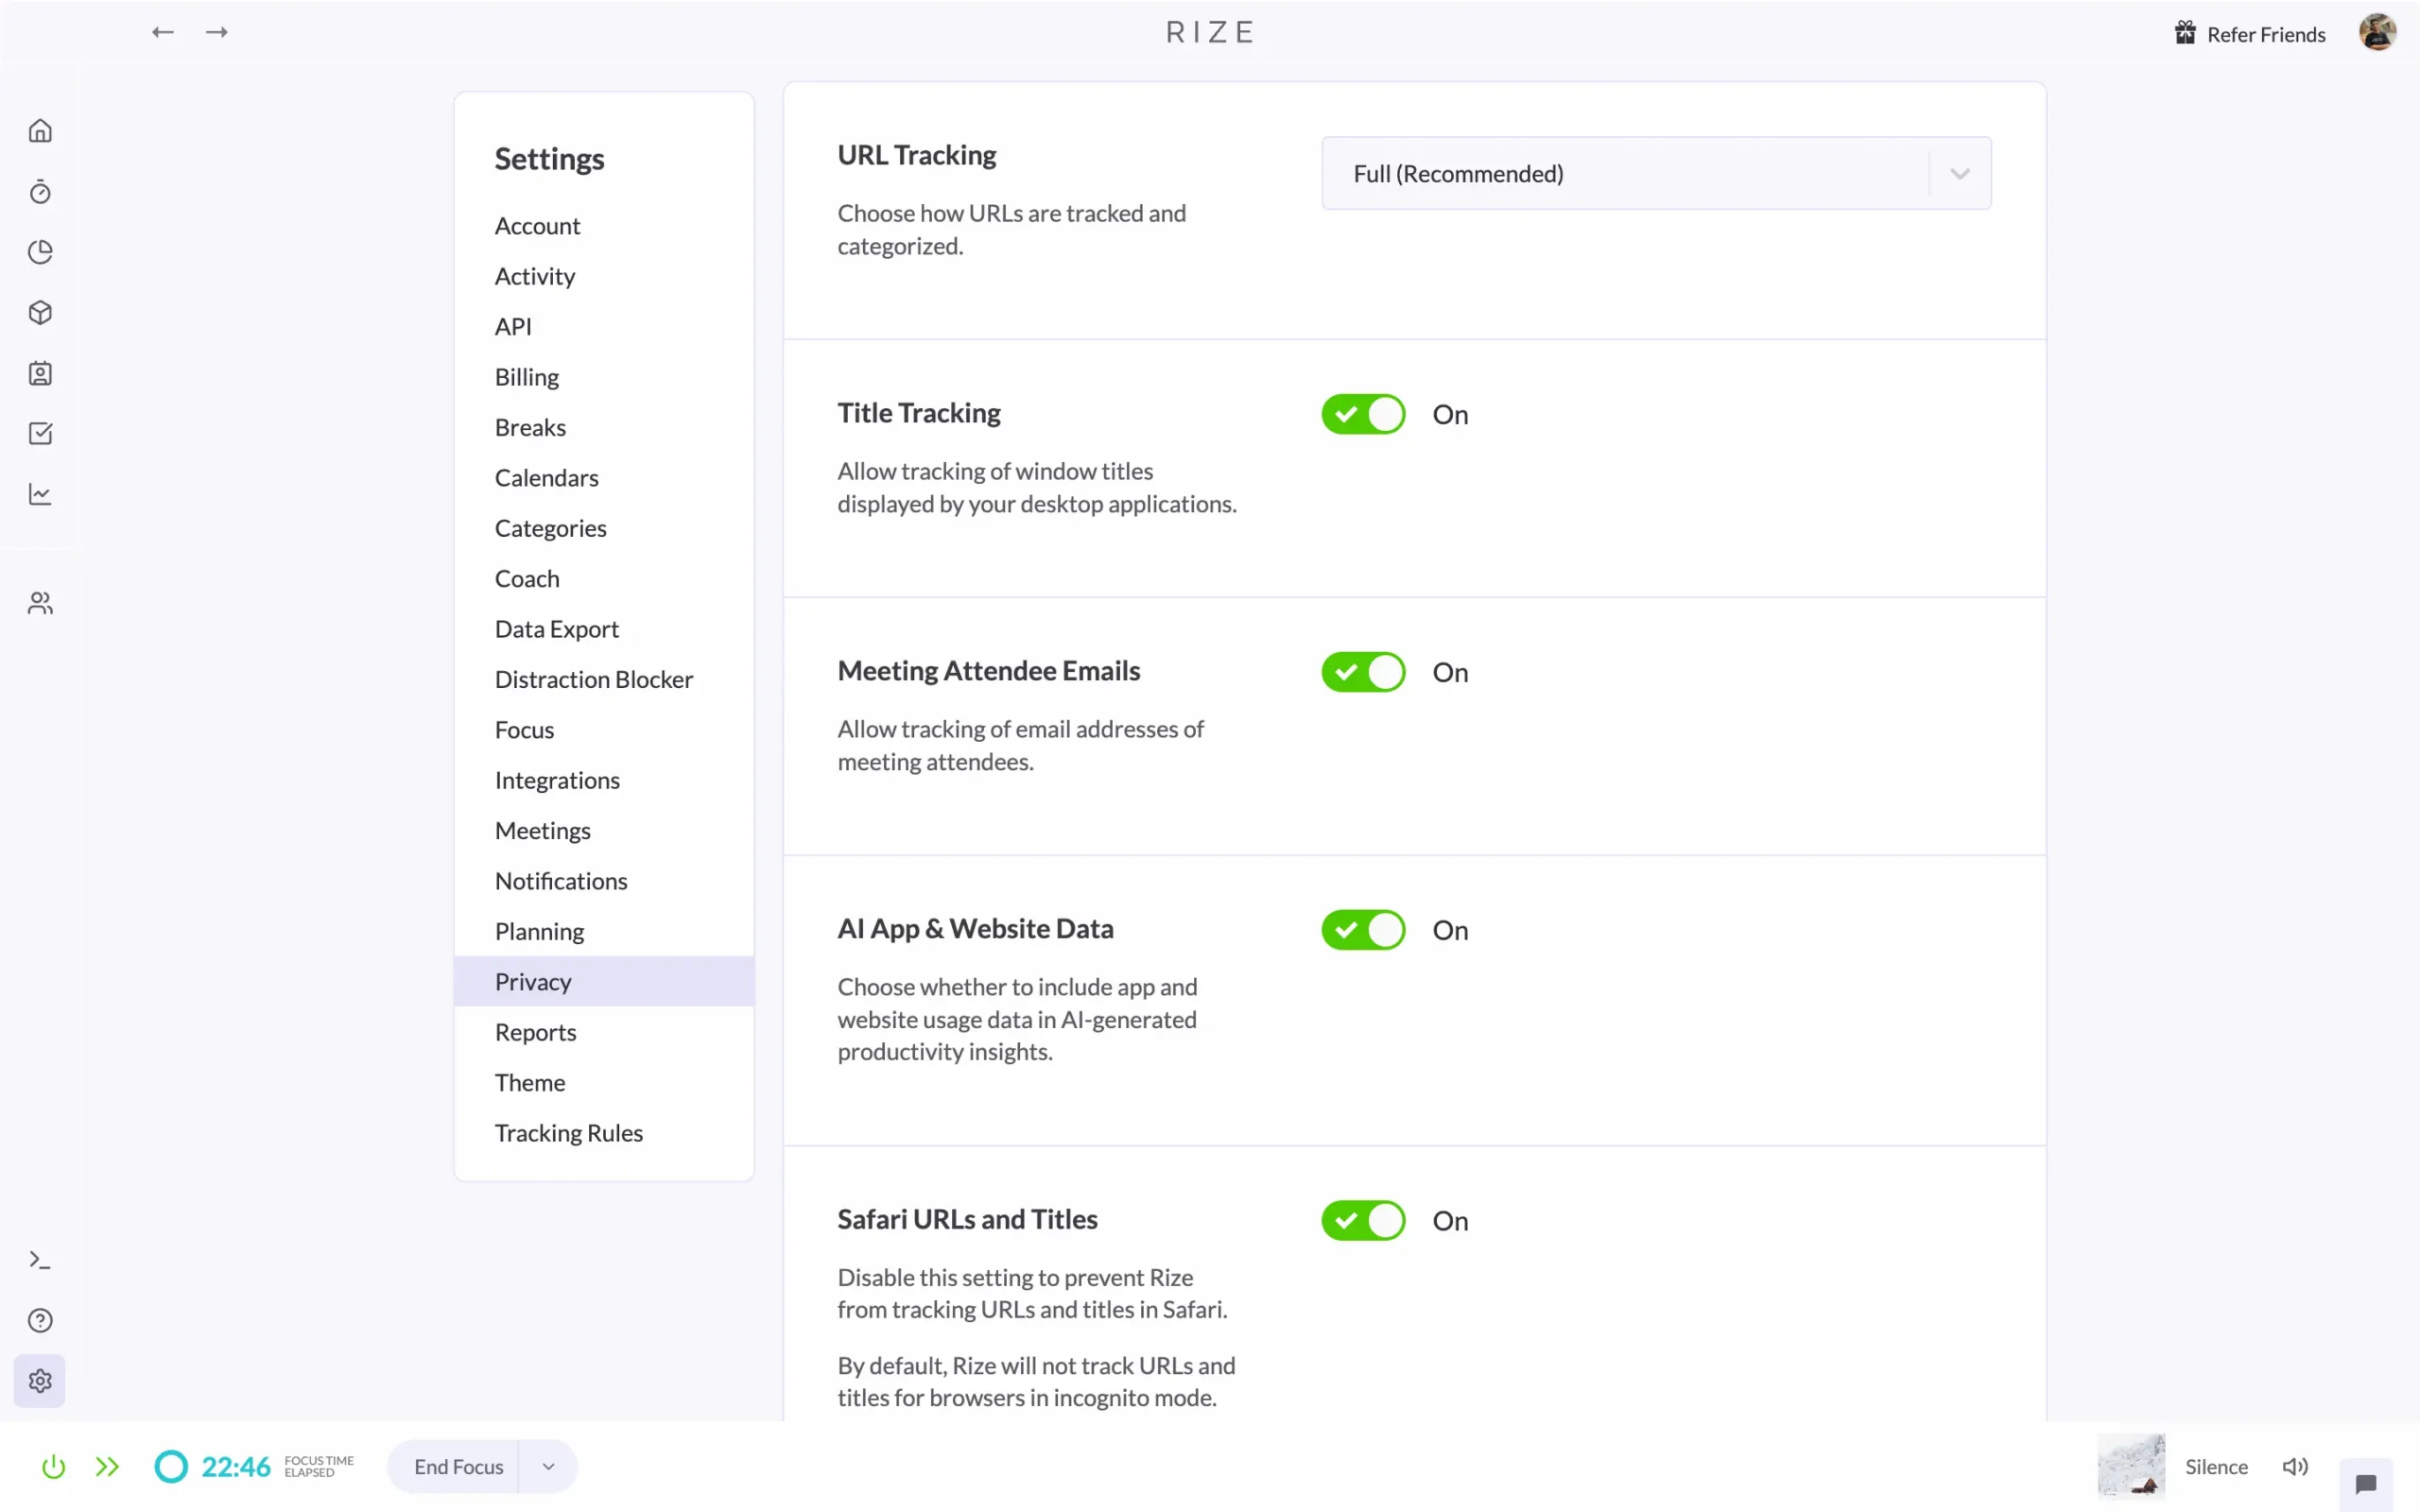
Task: Click the Refer Friends link
Action: 2266,34
